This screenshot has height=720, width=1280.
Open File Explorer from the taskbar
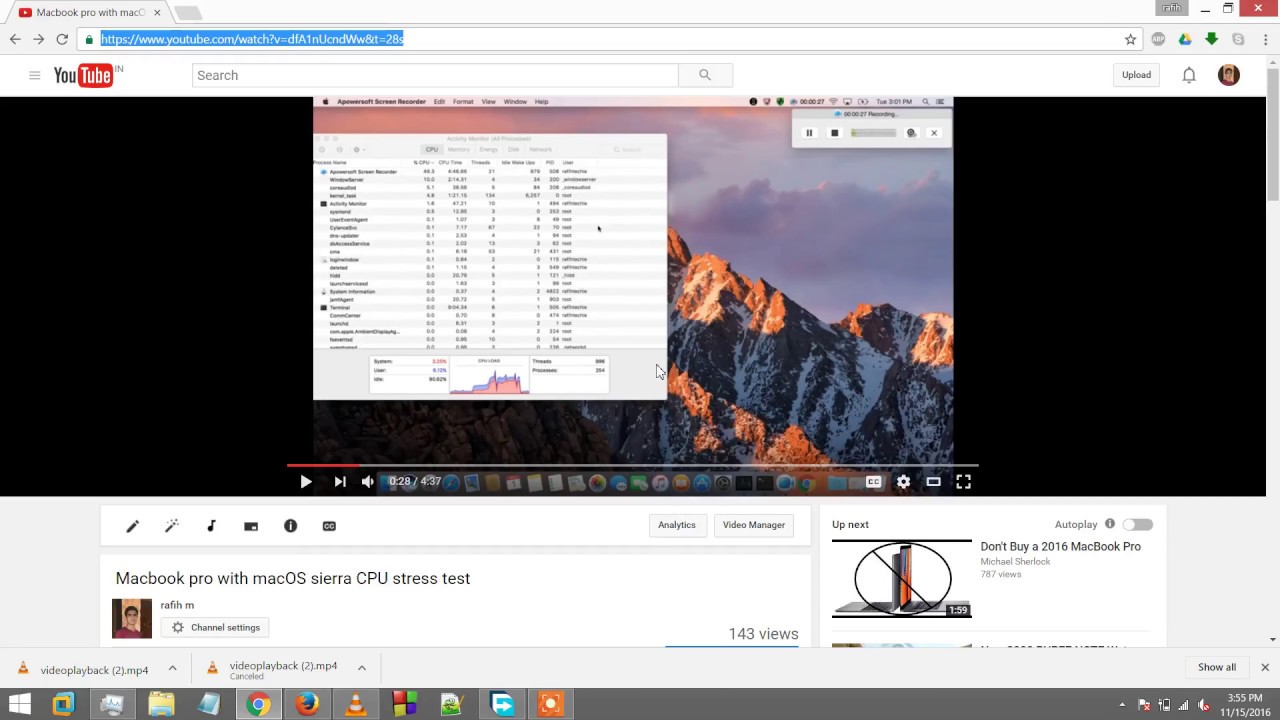click(x=161, y=704)
